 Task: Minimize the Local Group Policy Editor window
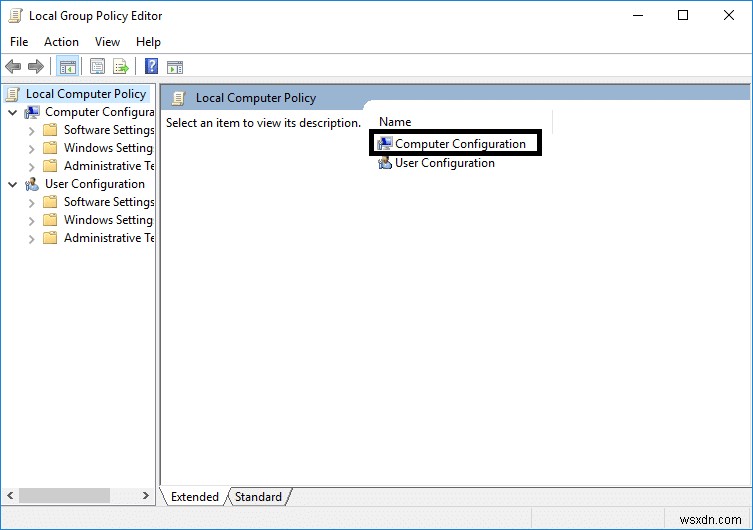tap(638, 15)
